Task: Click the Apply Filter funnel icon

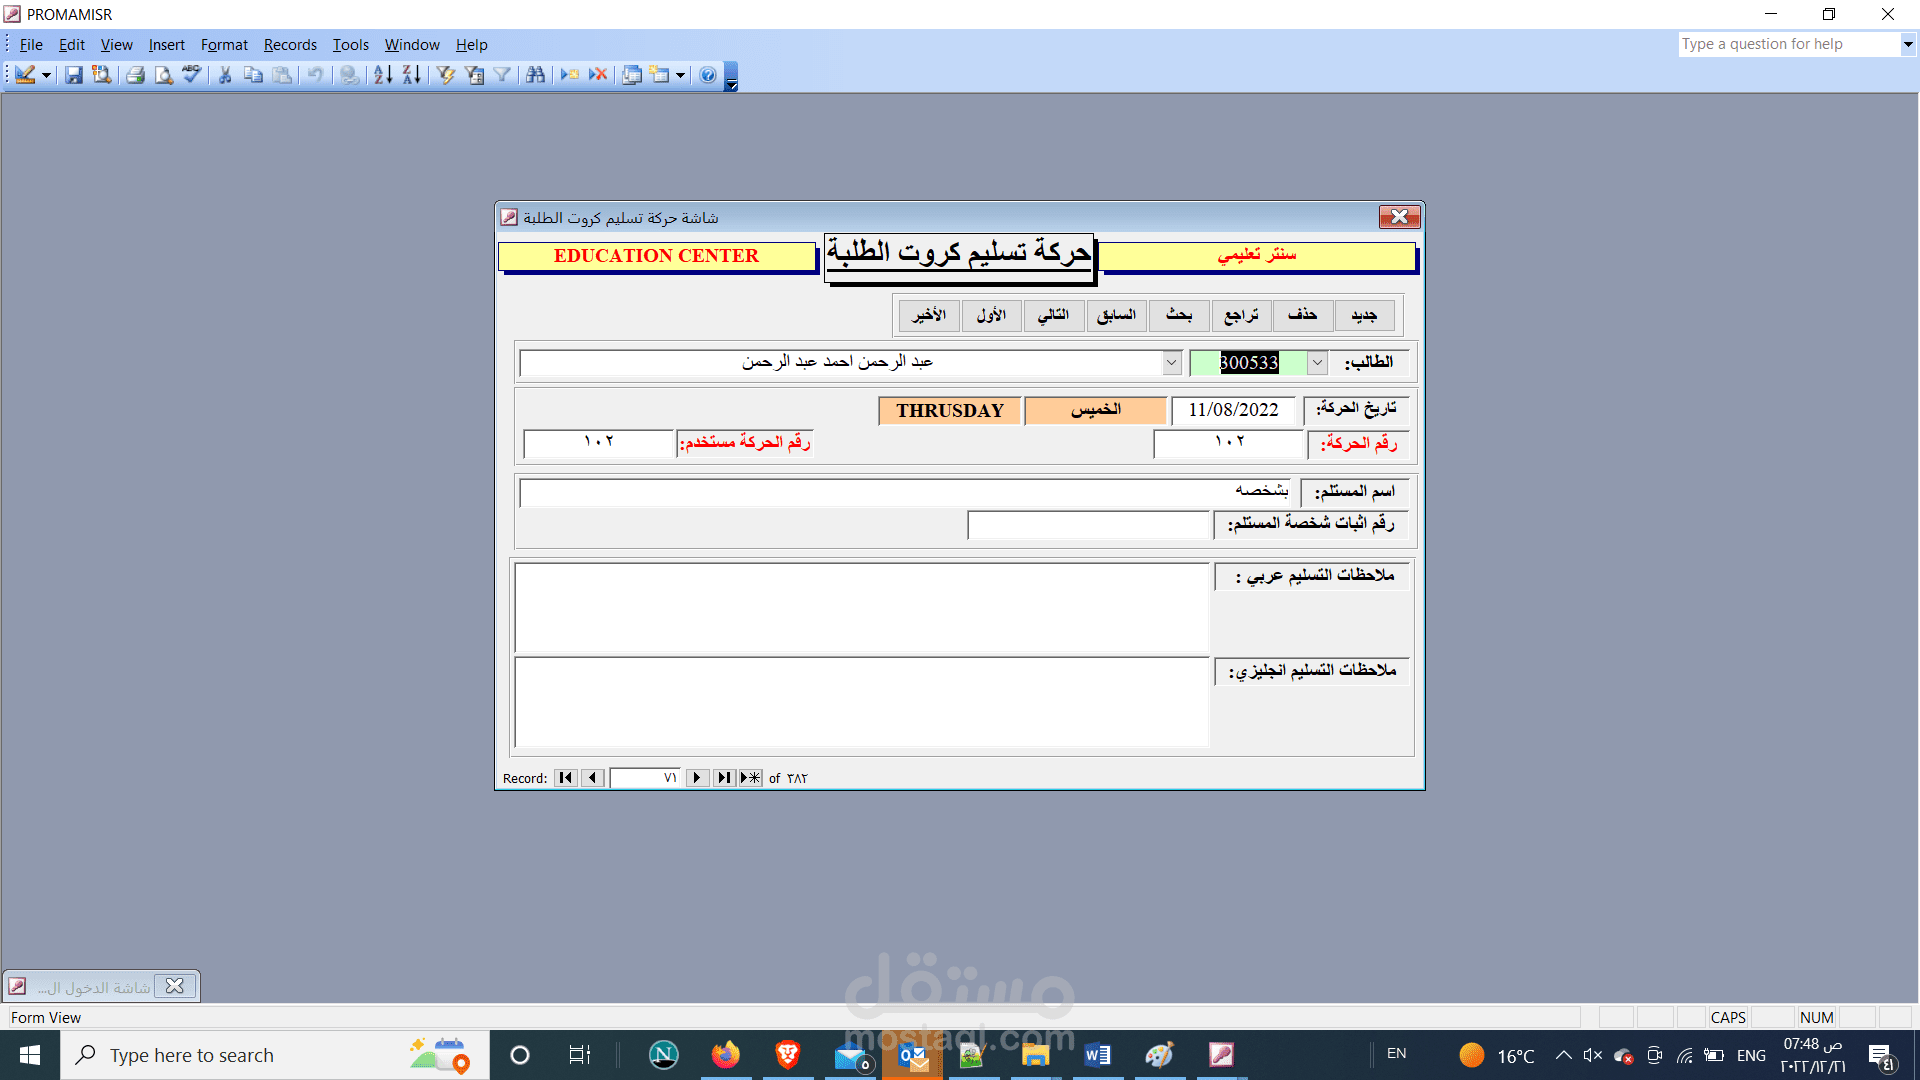Action: pyautogui.click(x=502, y=75)
